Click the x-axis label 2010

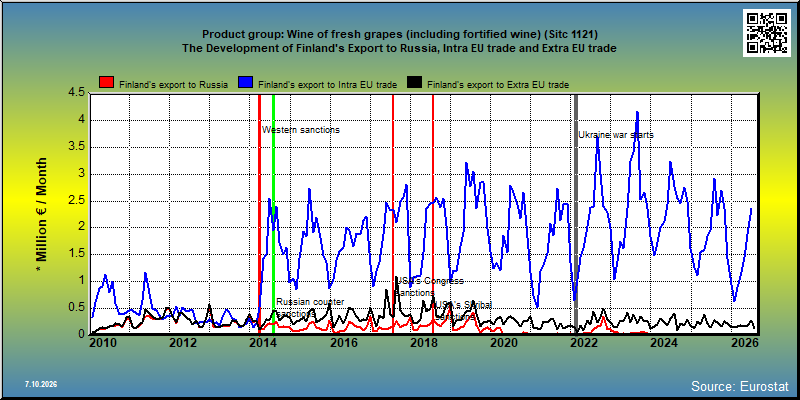(103, 341)
